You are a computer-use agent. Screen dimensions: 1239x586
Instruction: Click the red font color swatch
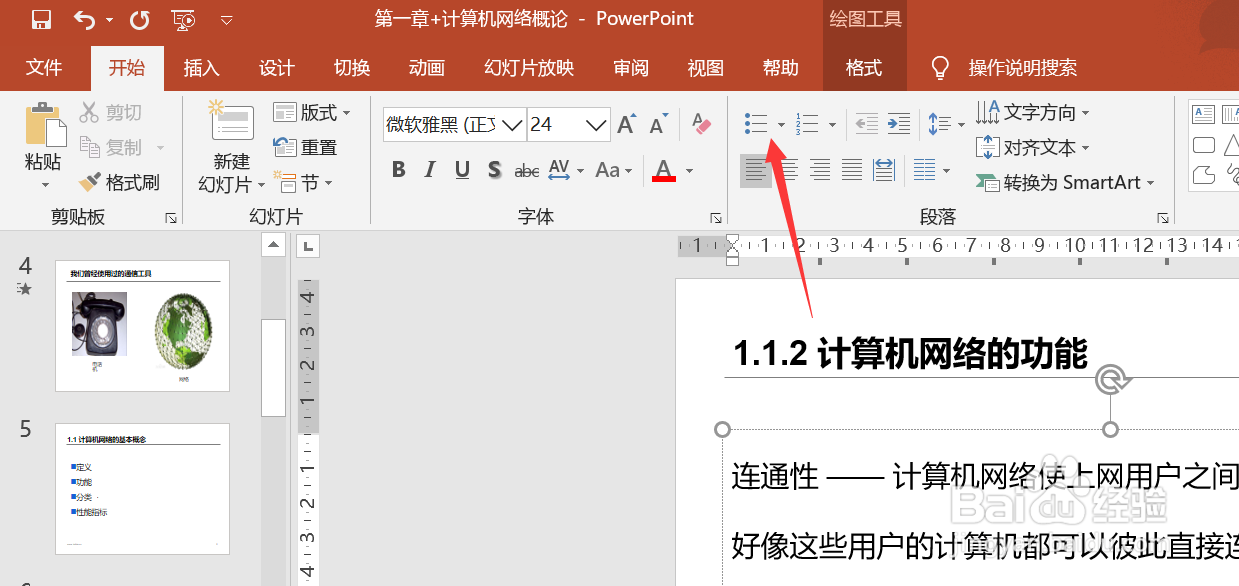665,177
